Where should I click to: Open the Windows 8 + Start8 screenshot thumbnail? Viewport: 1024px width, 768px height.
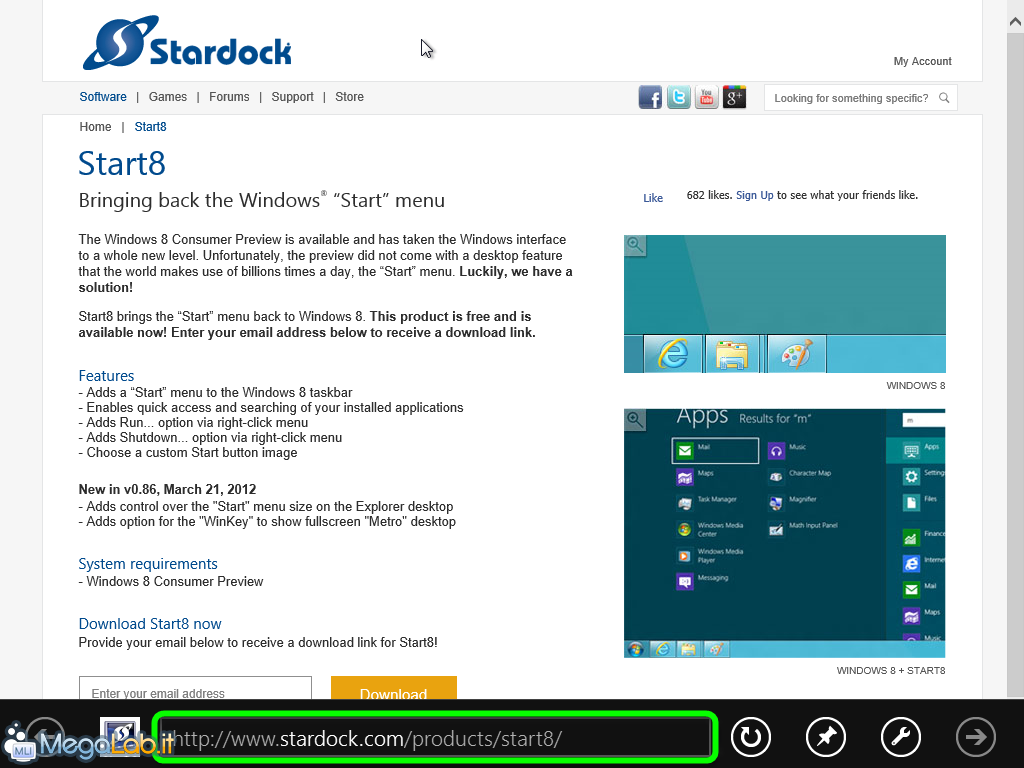click(x=785, y=534)
